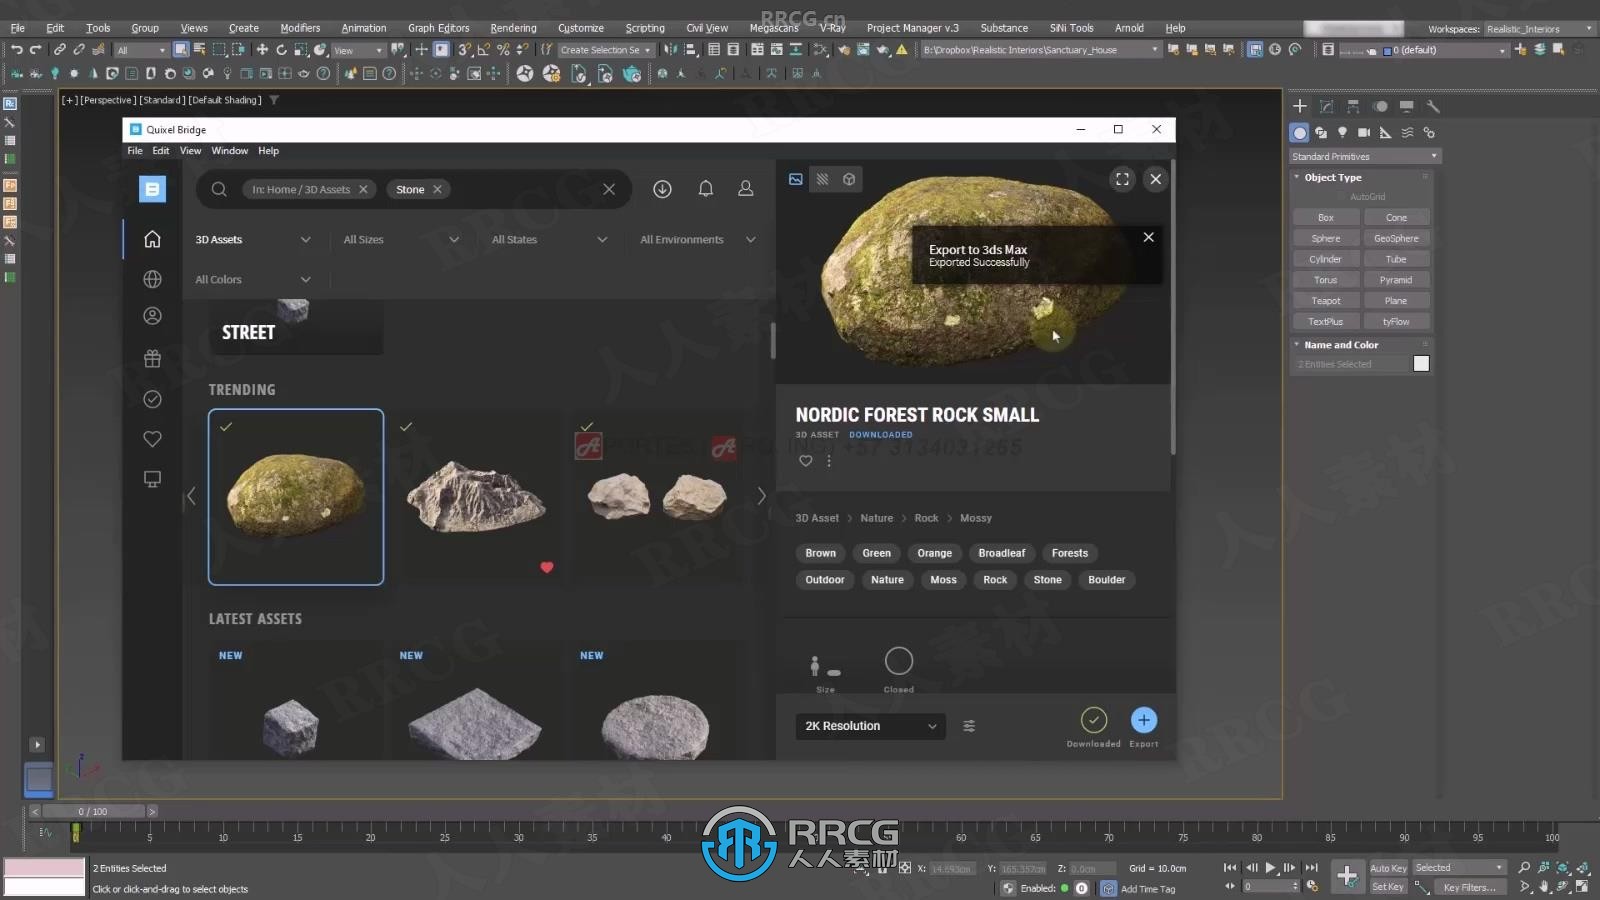Screen dimensions: 1600x900
Task: Show next trending assets arrow
Action: (x=761, y=496)
